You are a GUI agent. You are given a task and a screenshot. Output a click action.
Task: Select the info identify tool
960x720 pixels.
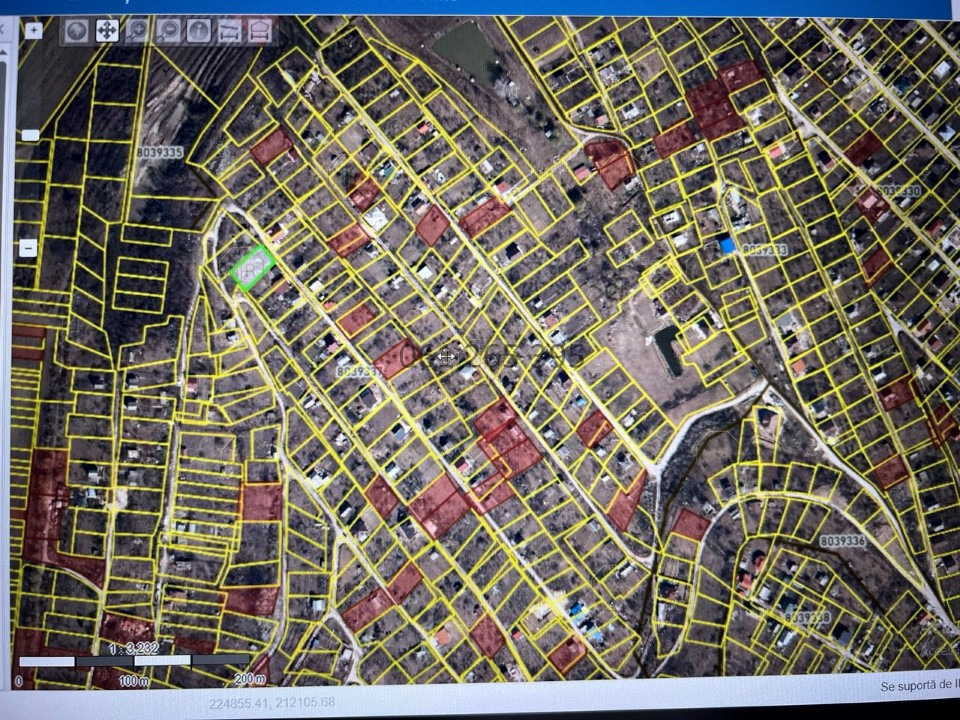point(199,31)
